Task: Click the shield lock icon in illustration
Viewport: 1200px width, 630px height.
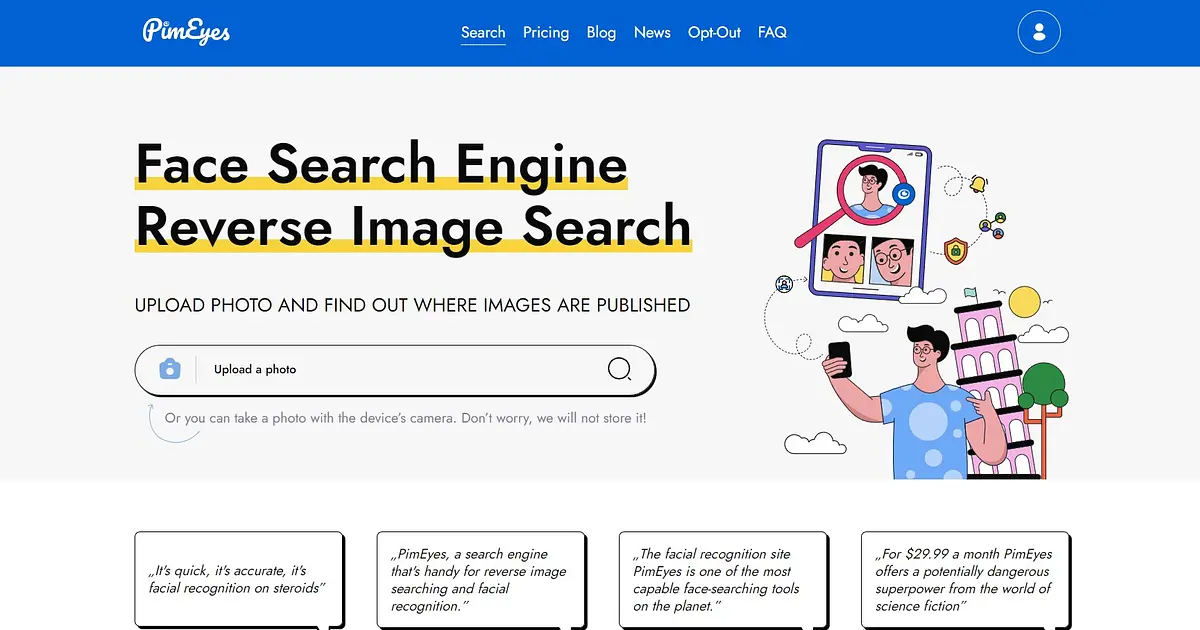Action: (x=956, y=249)
